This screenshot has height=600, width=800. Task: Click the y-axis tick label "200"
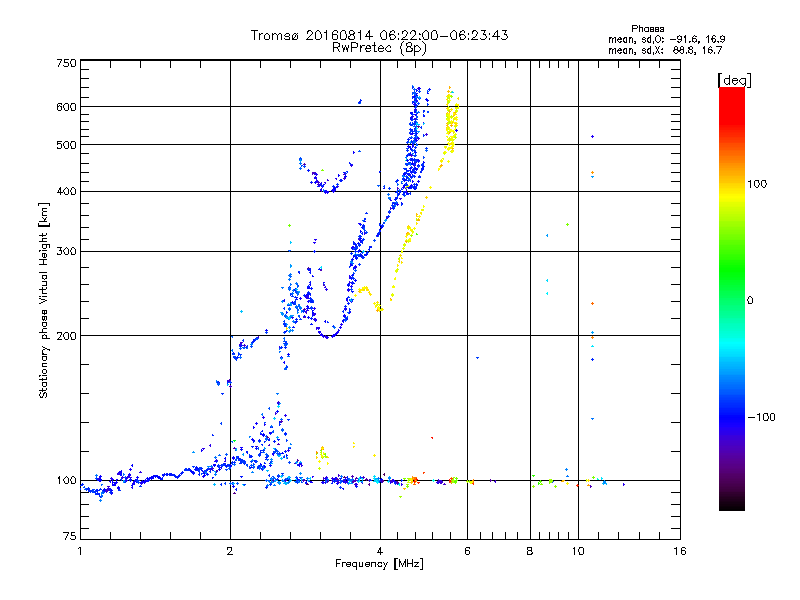(67, 336)
